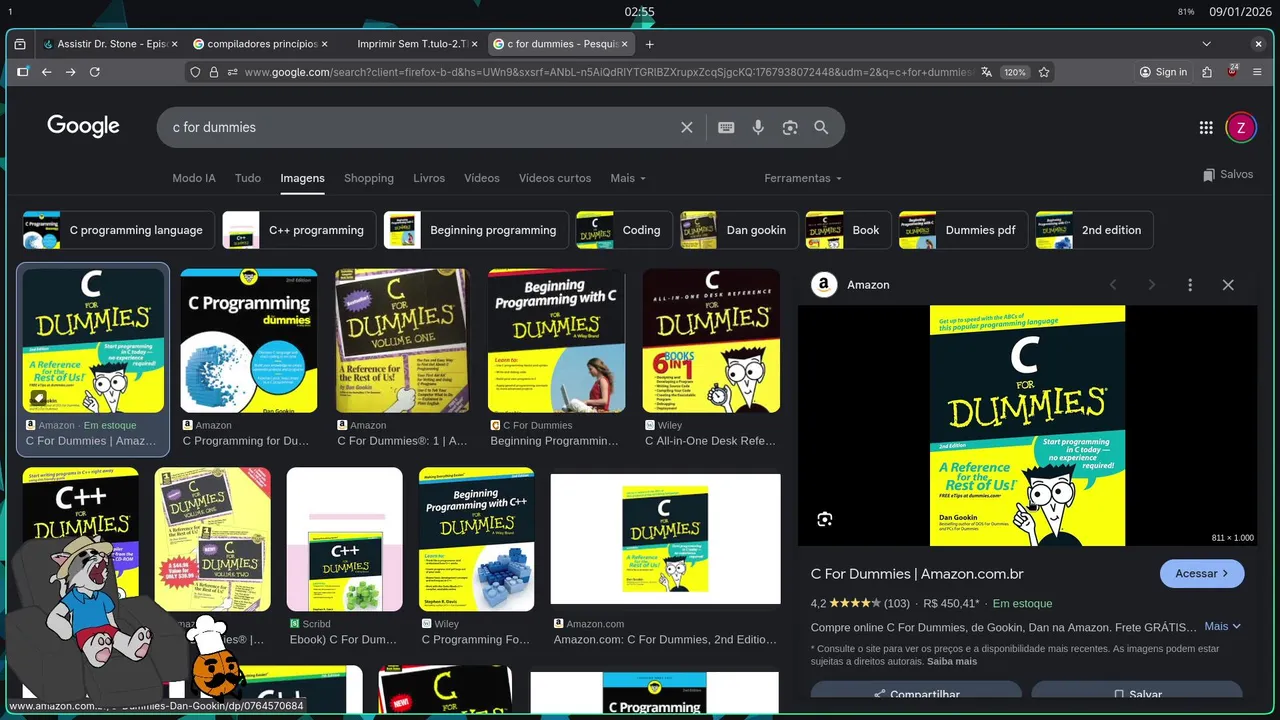
Task: Filter by C programming language chip
Action: click(x=119, y=230)
